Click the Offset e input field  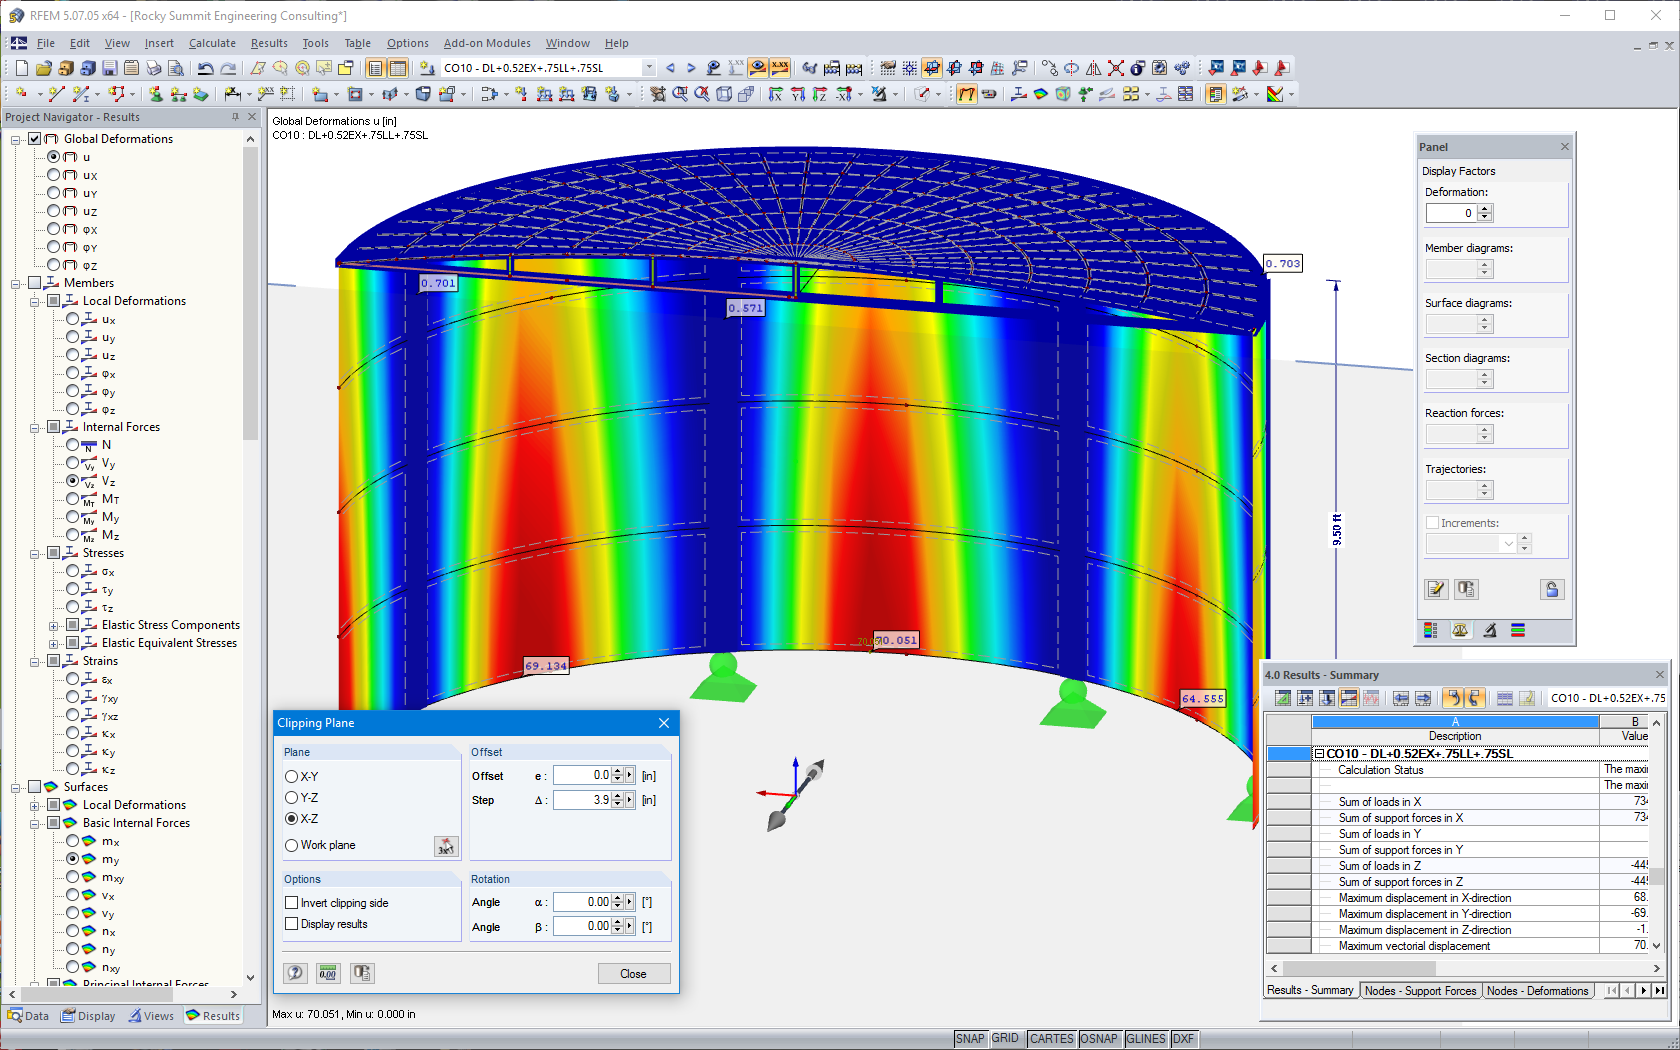582,775
